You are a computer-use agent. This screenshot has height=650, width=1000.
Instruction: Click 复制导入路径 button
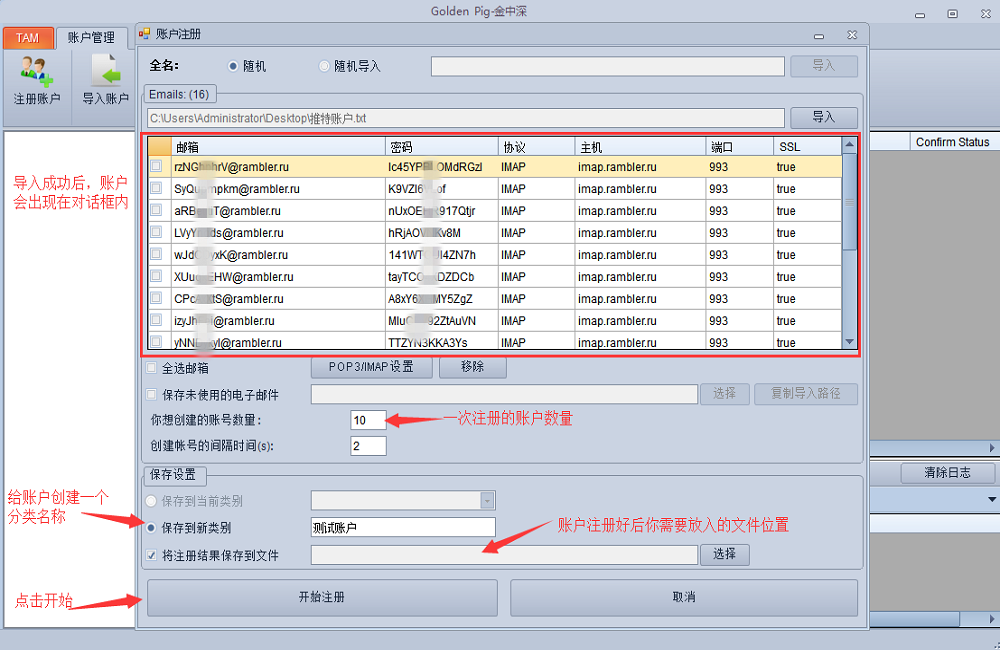click(805, 394)
